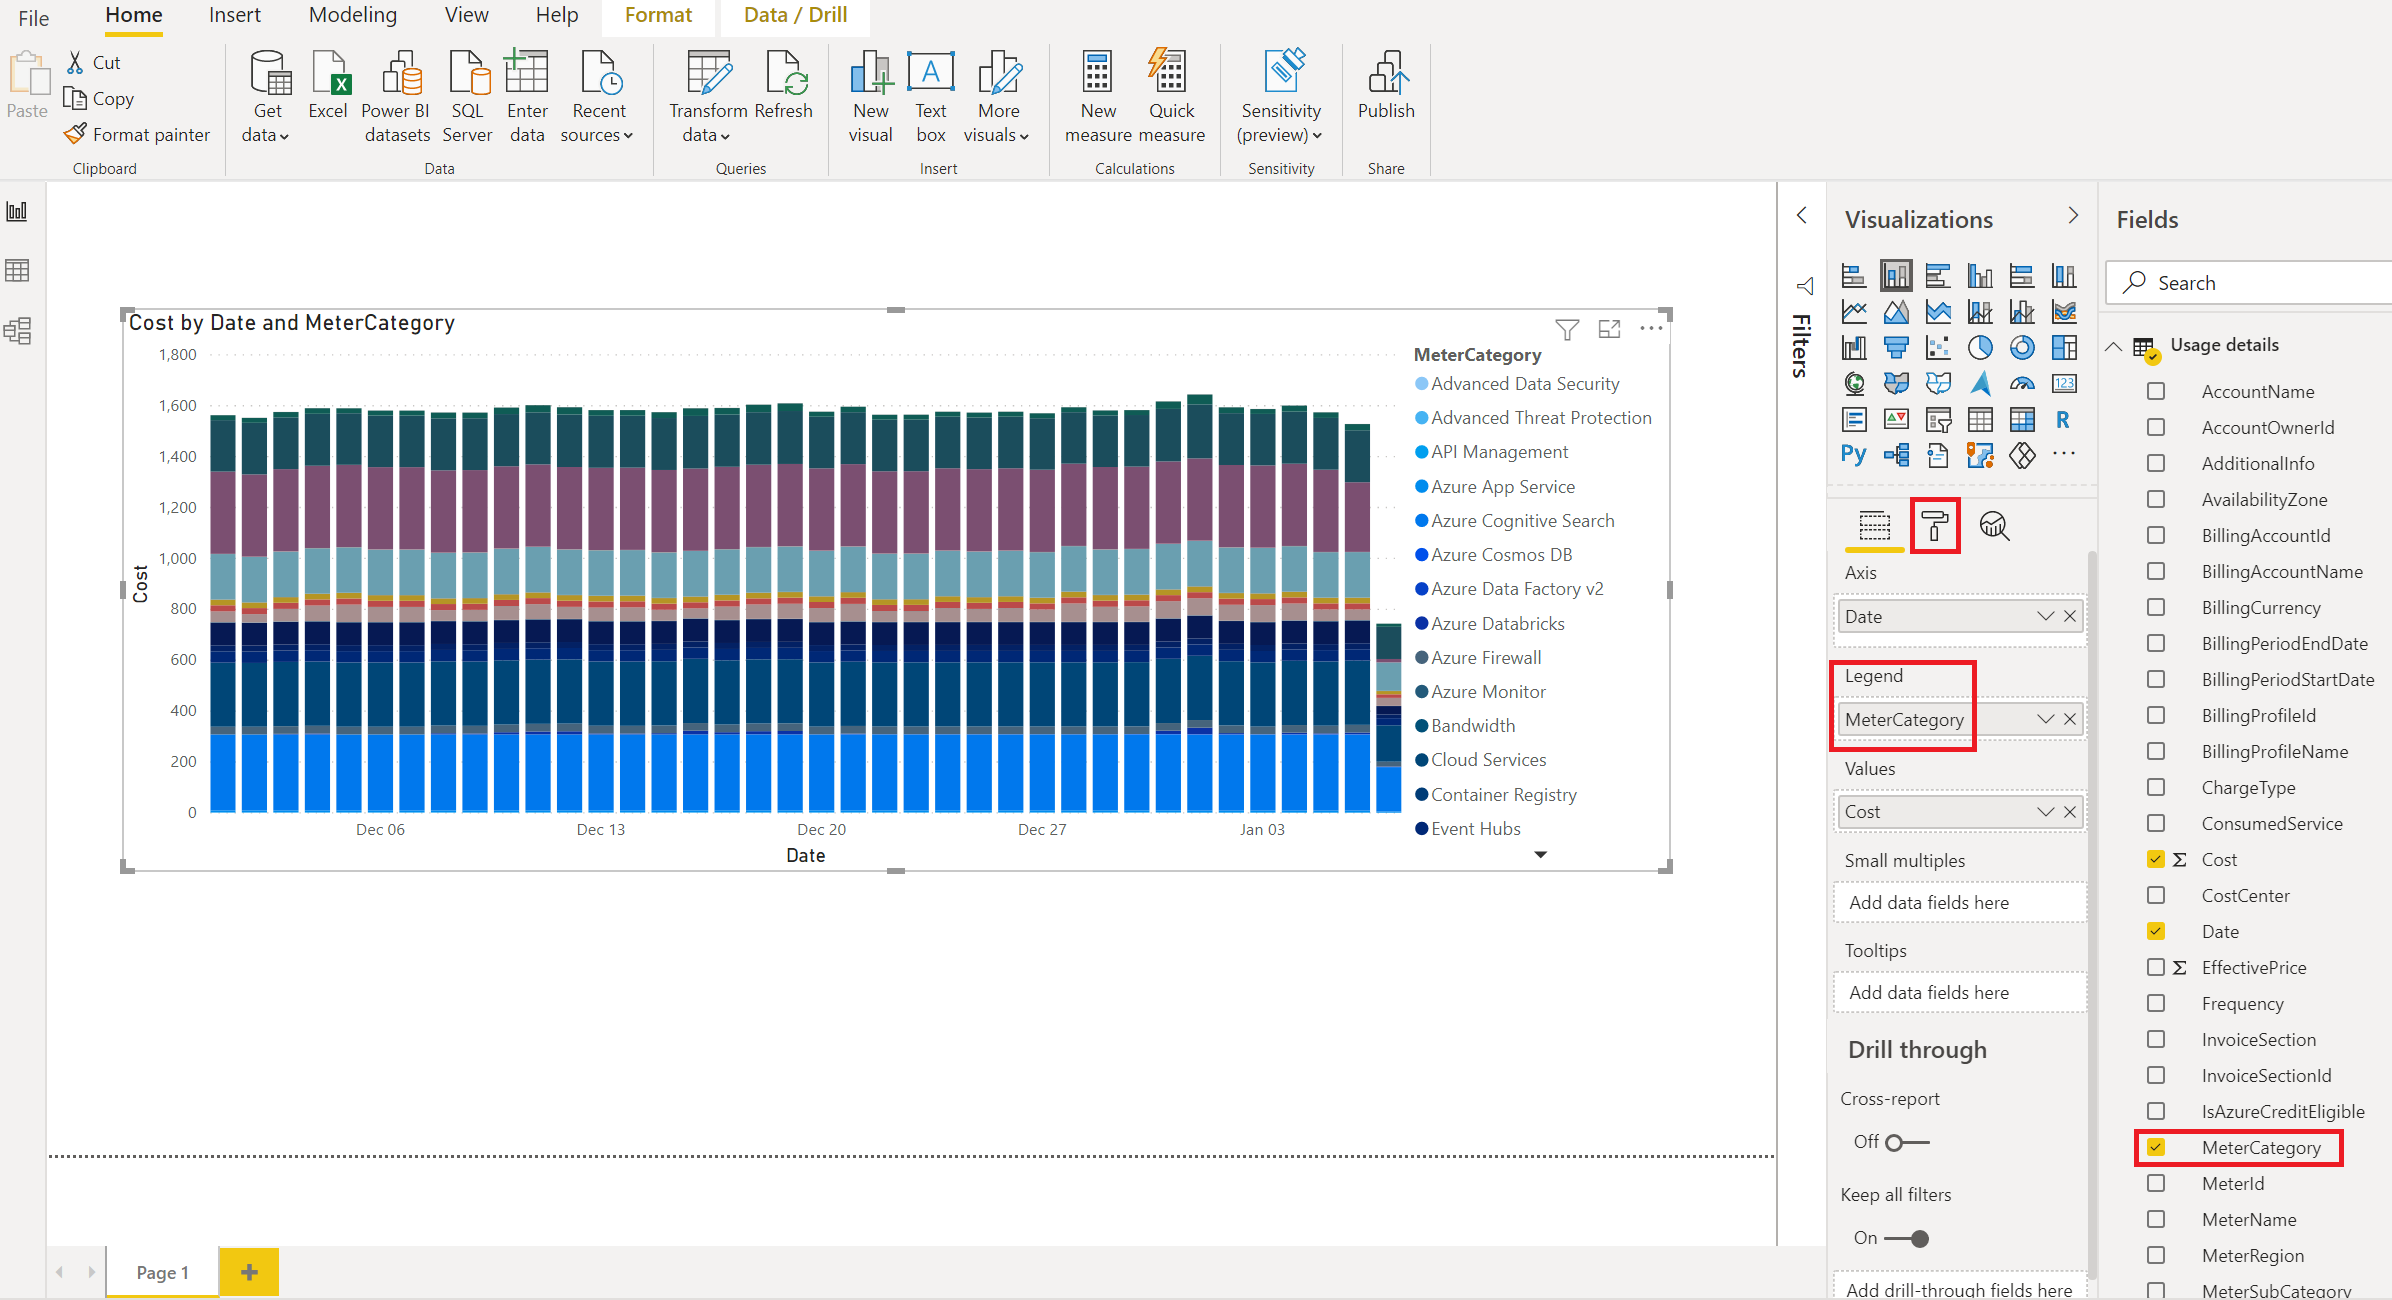This screenshot has height=1300, width=2392.
Task: Select the pie chart visualization icon
Action: pos(1979,347)
